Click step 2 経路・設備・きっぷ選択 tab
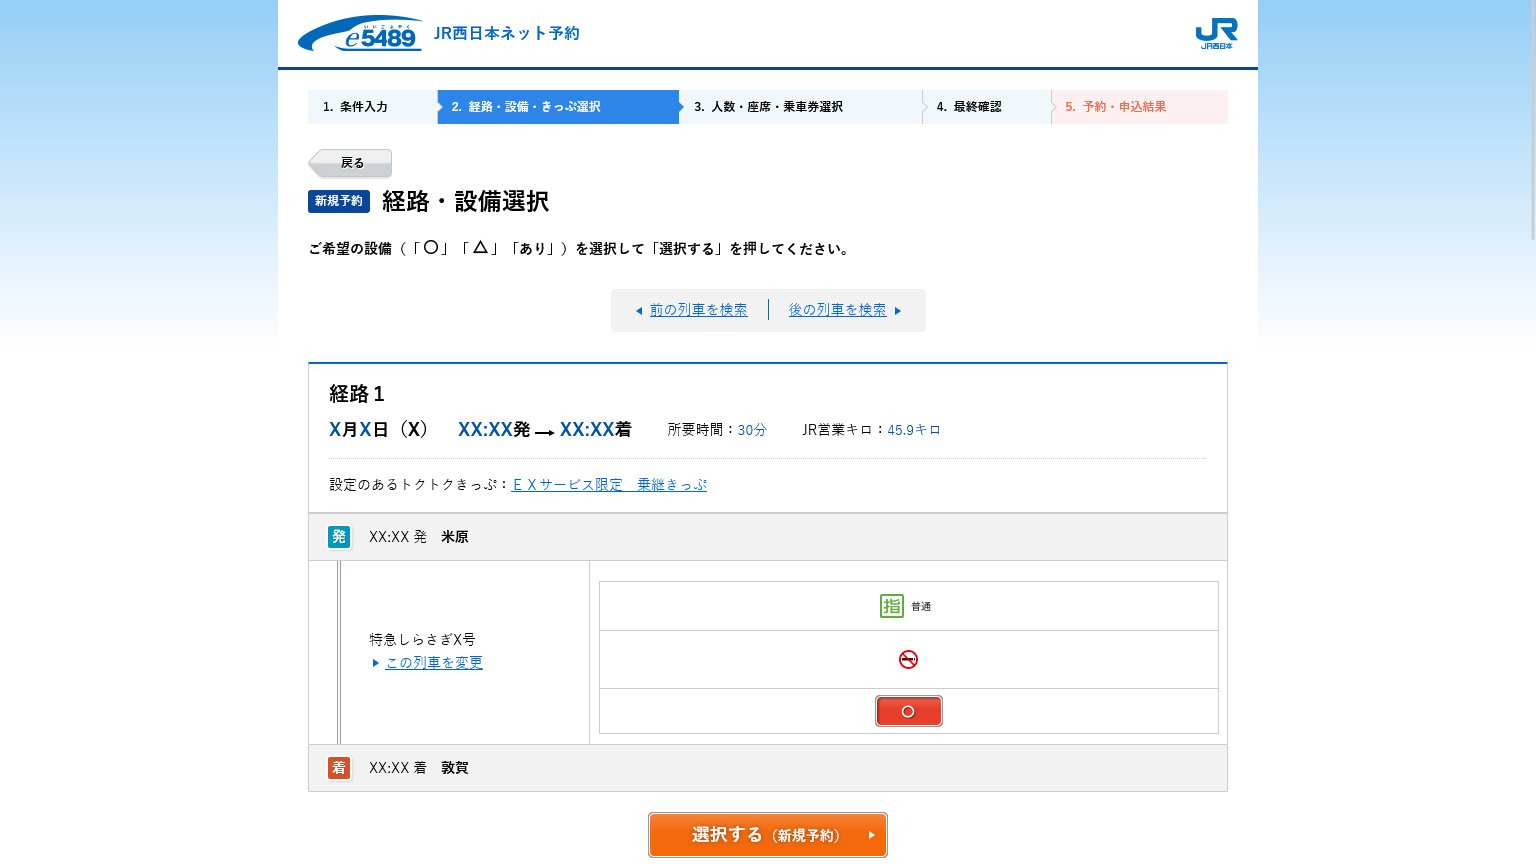The height and width of the screenshot is (864, 1536). click(x=558, y=107)
